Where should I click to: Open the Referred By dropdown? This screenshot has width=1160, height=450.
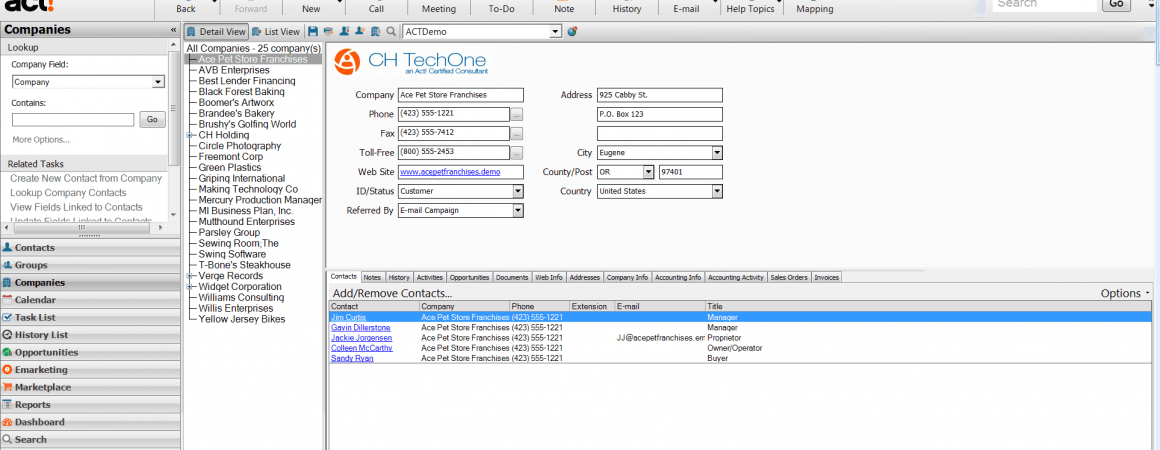point(518,210)
